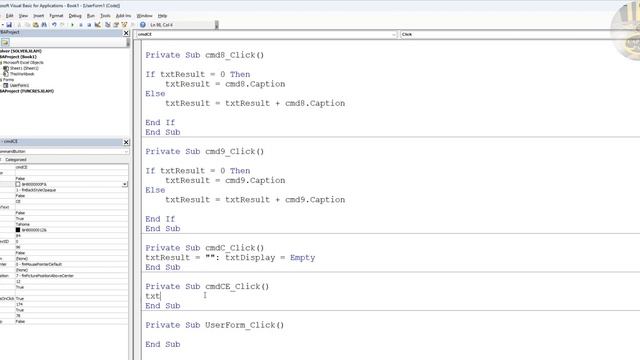The image size is (640, 360).
Task: Click the Reset stop icon
Action: (89, 25)
